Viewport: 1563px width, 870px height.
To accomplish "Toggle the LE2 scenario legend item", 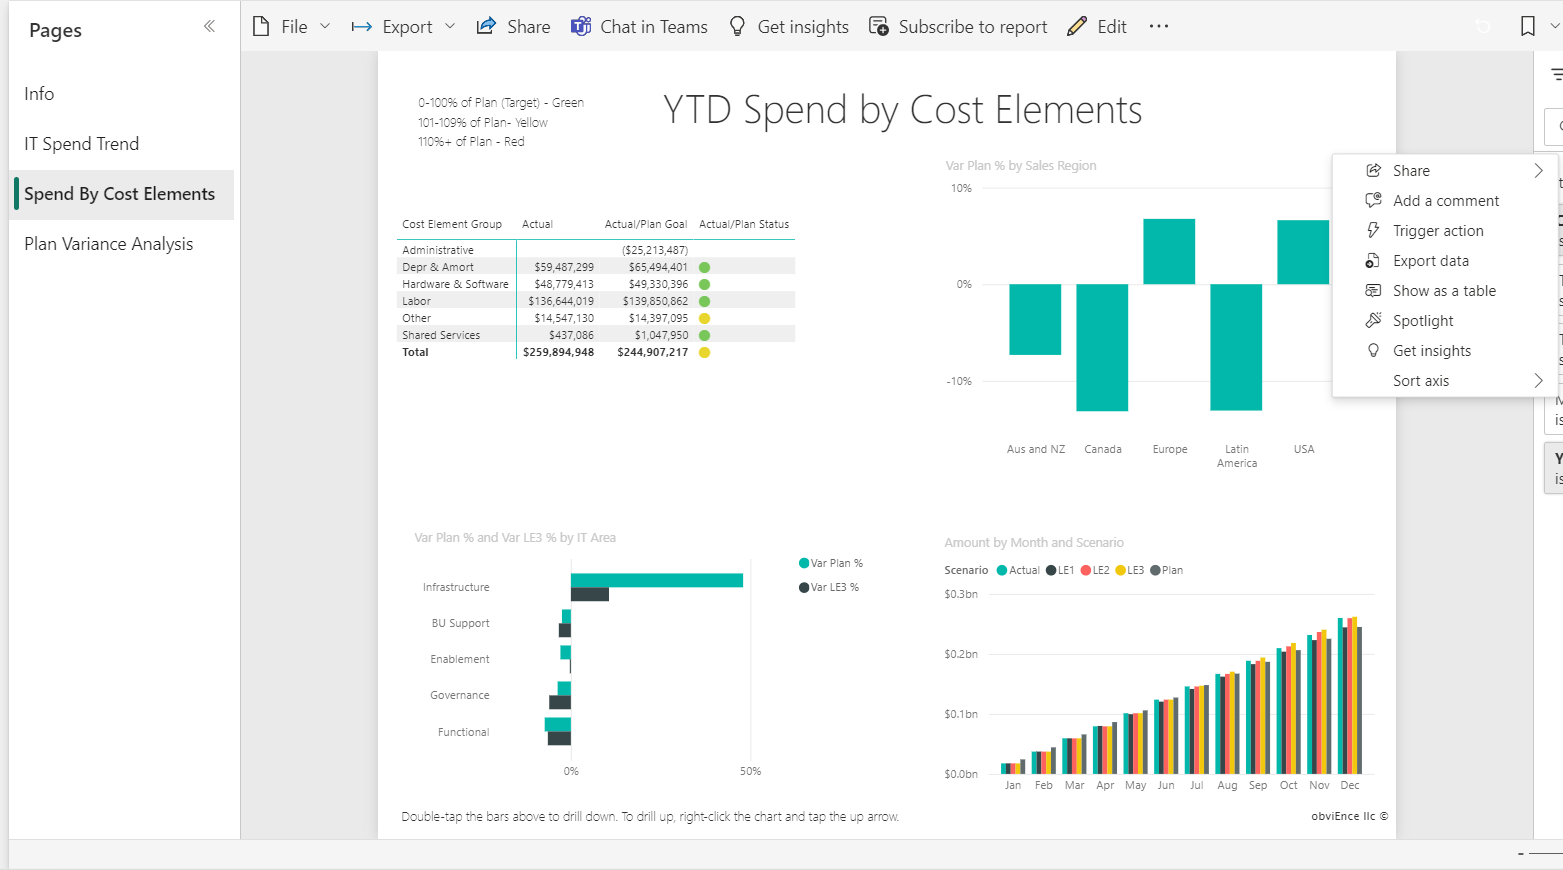I will pos(1095,570).
